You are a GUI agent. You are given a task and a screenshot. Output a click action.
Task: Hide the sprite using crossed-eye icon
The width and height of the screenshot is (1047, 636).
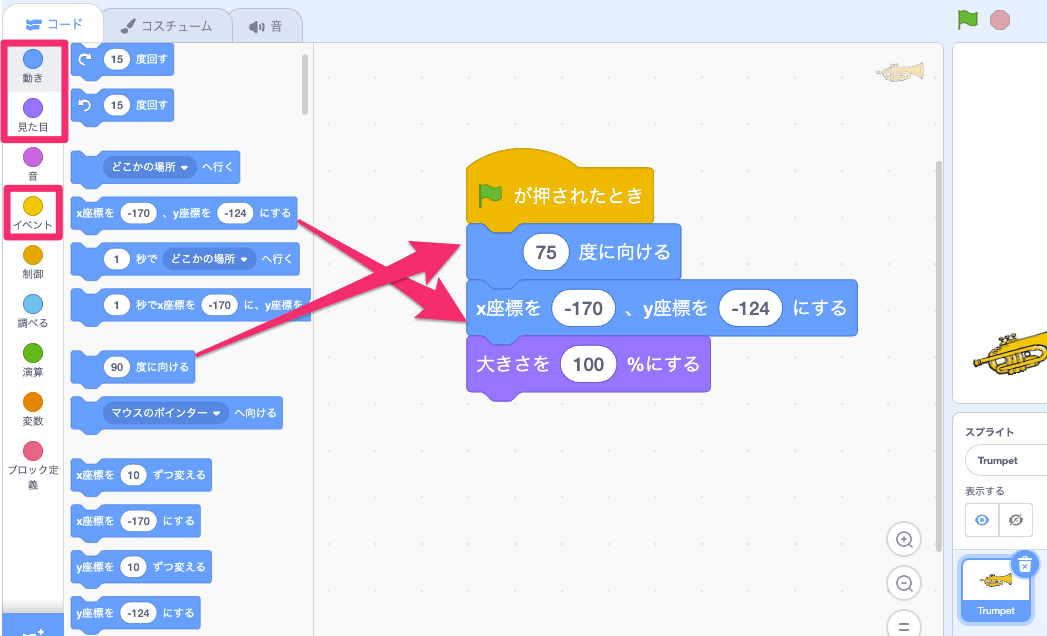coord(1016,520)
